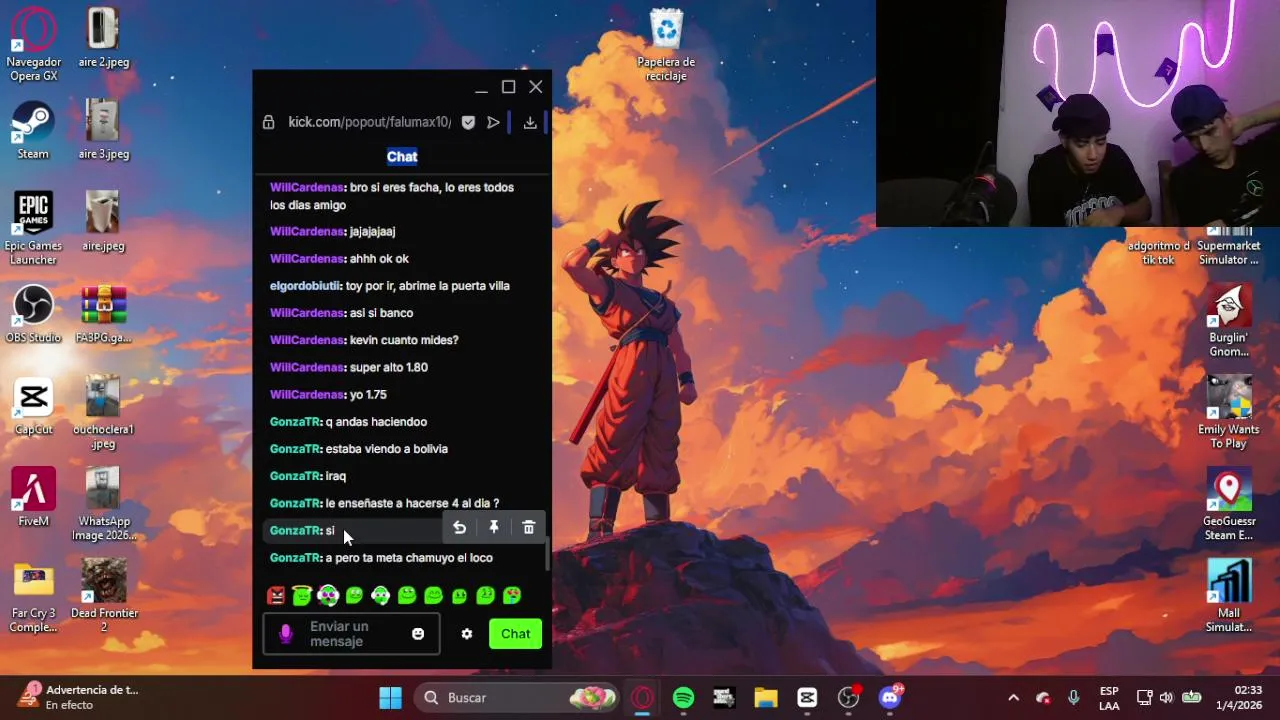Insert the heart-eyes green emote
The width and height of the screenshot is (1280, 720).
pos(511,596)
